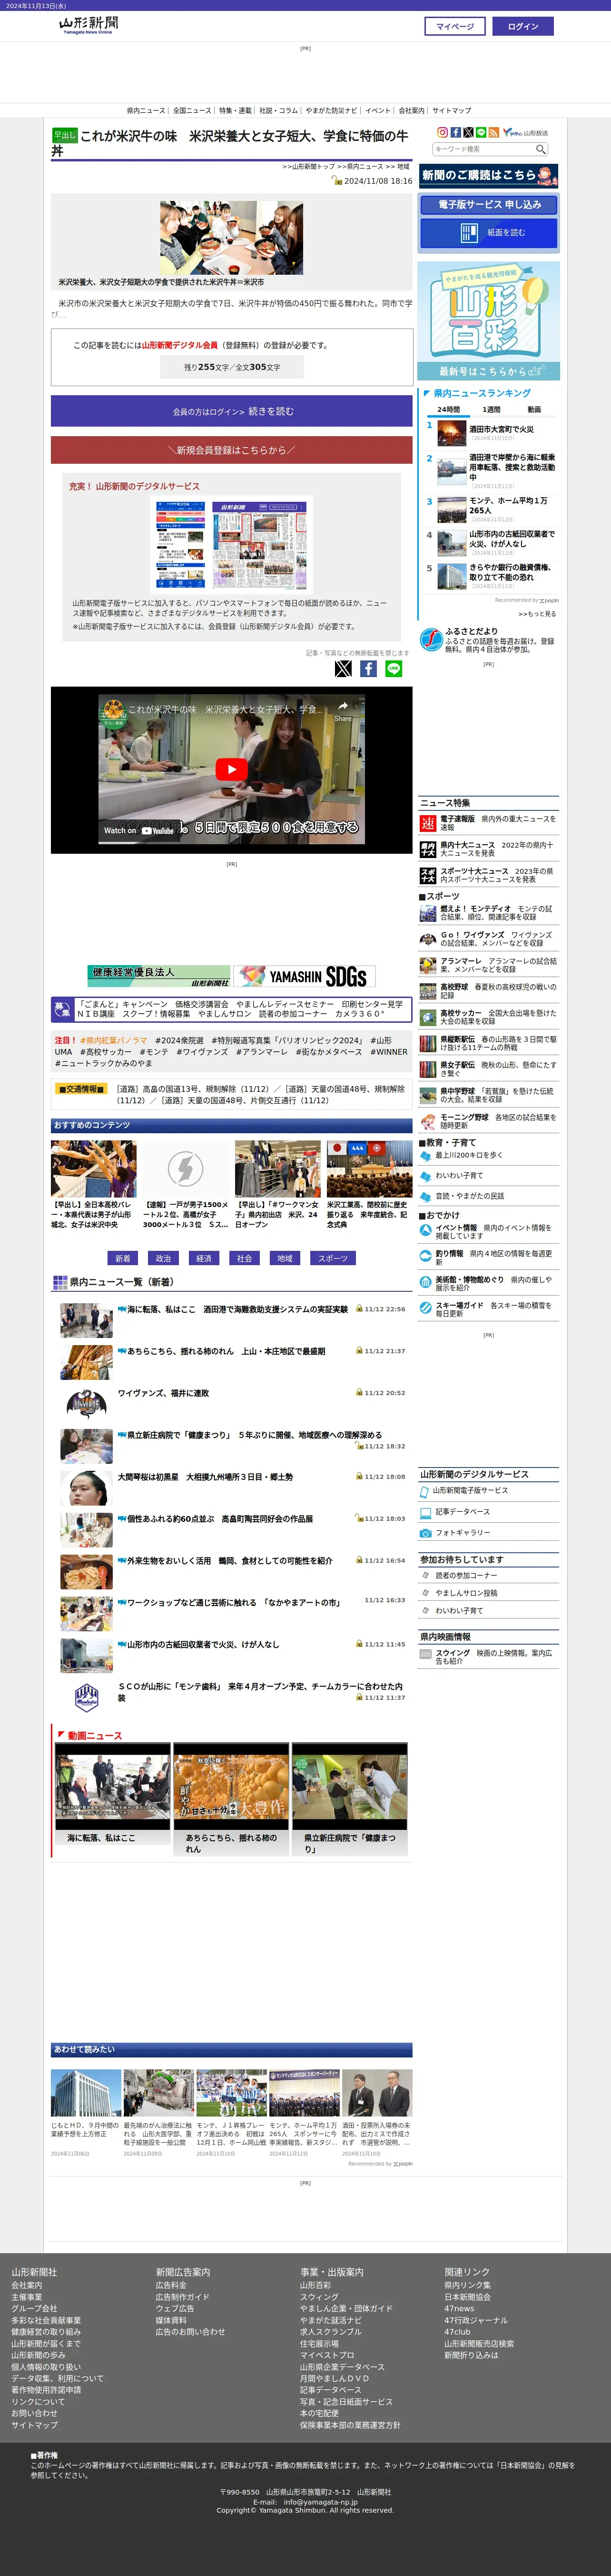This screenshot has height=2576, width=611.
Task: Select やまがた防災ナビ in the navigation
Action: (x=331, y=111)
